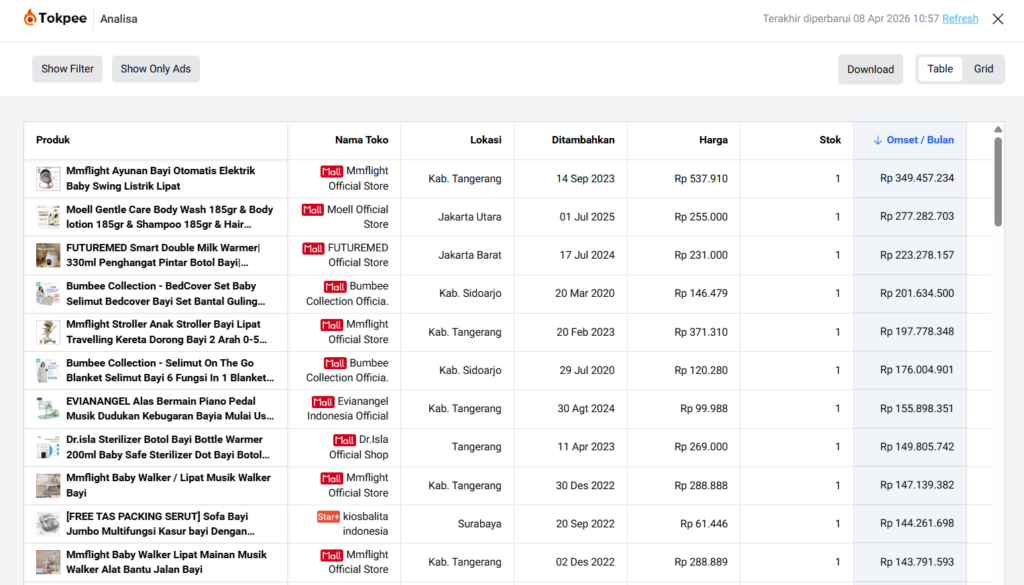Open Mmflight Stroller Anak Stroller Bayi title
Viewport: 1024px width, 585px height.
(167, 332)
